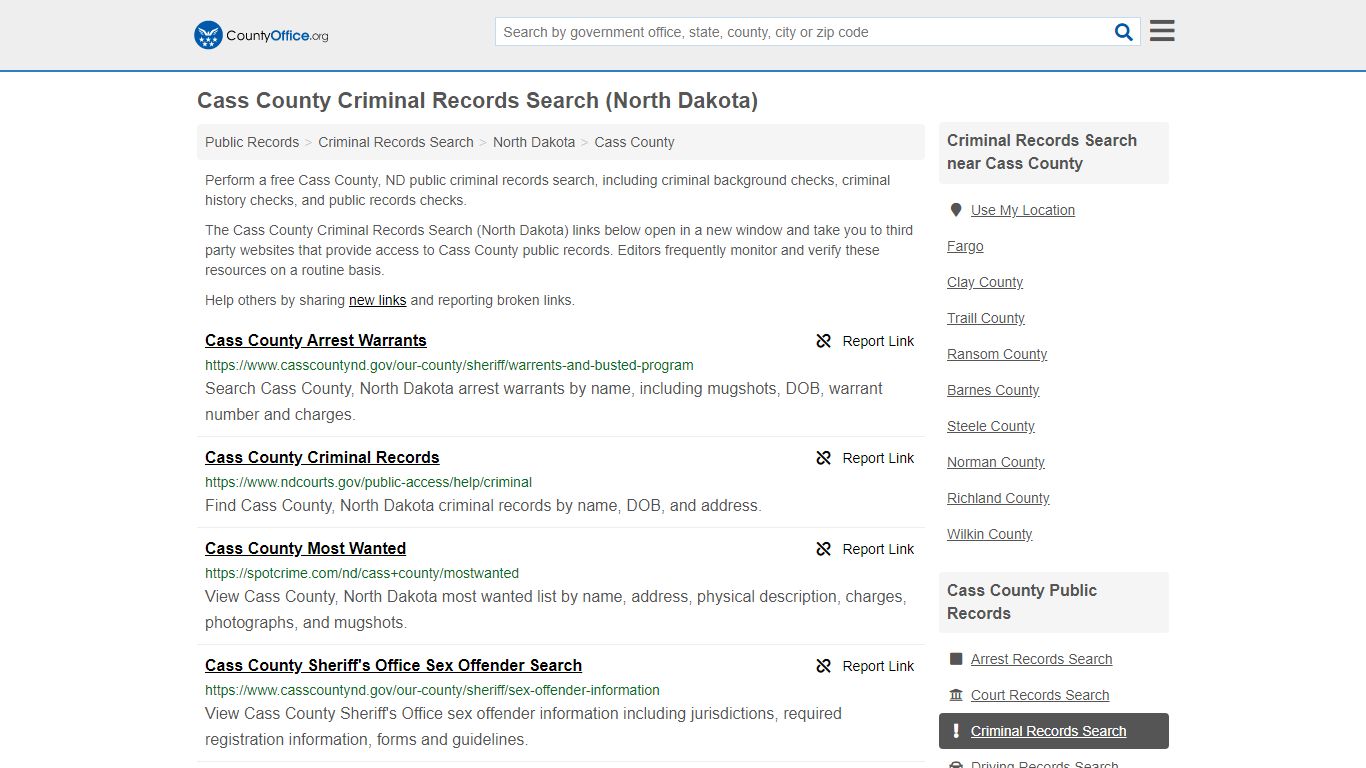Open the casscountynd.gov warrants URL

[449, 365]
